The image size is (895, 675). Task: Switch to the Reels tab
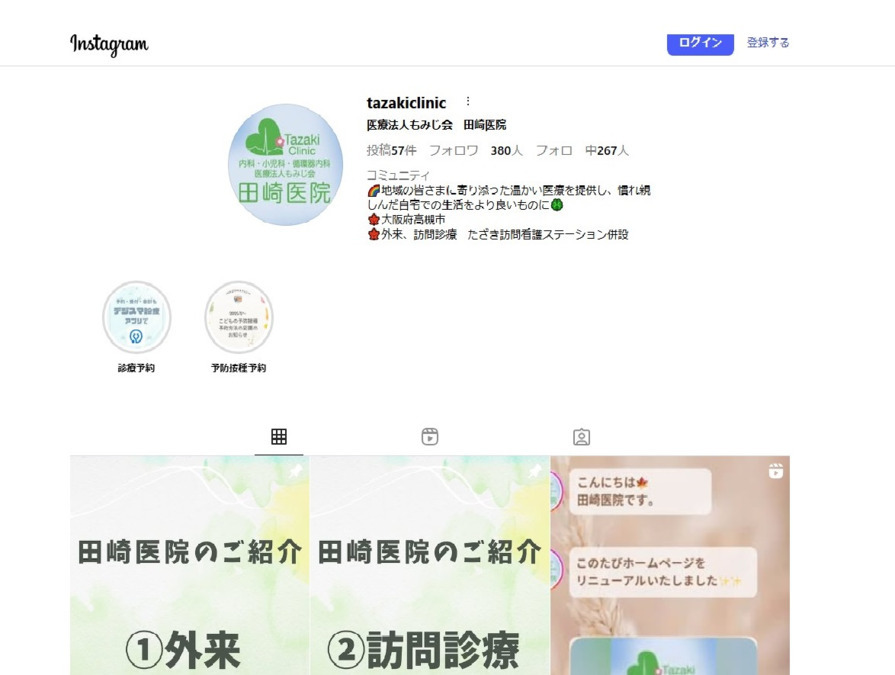coord(430,437)
